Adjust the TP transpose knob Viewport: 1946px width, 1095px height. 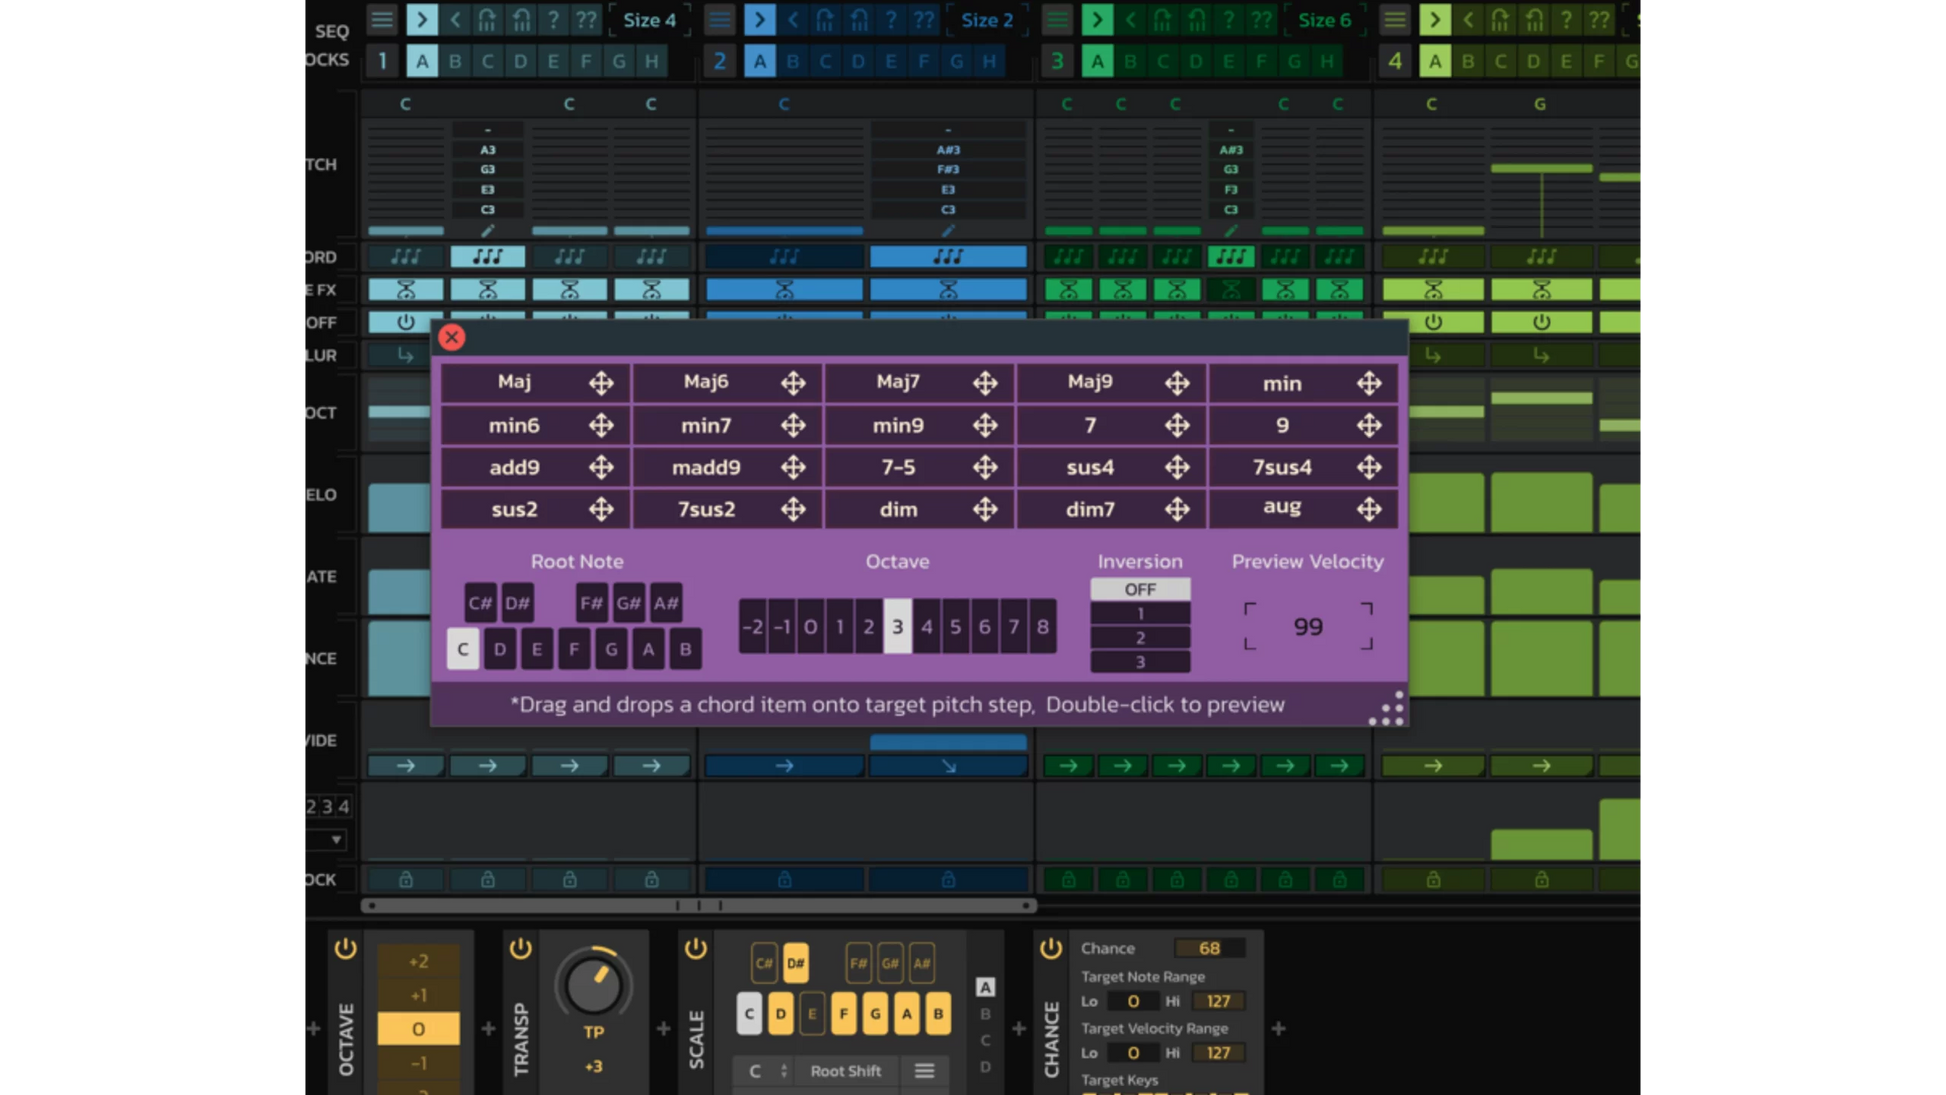click(x=593, y=985)
